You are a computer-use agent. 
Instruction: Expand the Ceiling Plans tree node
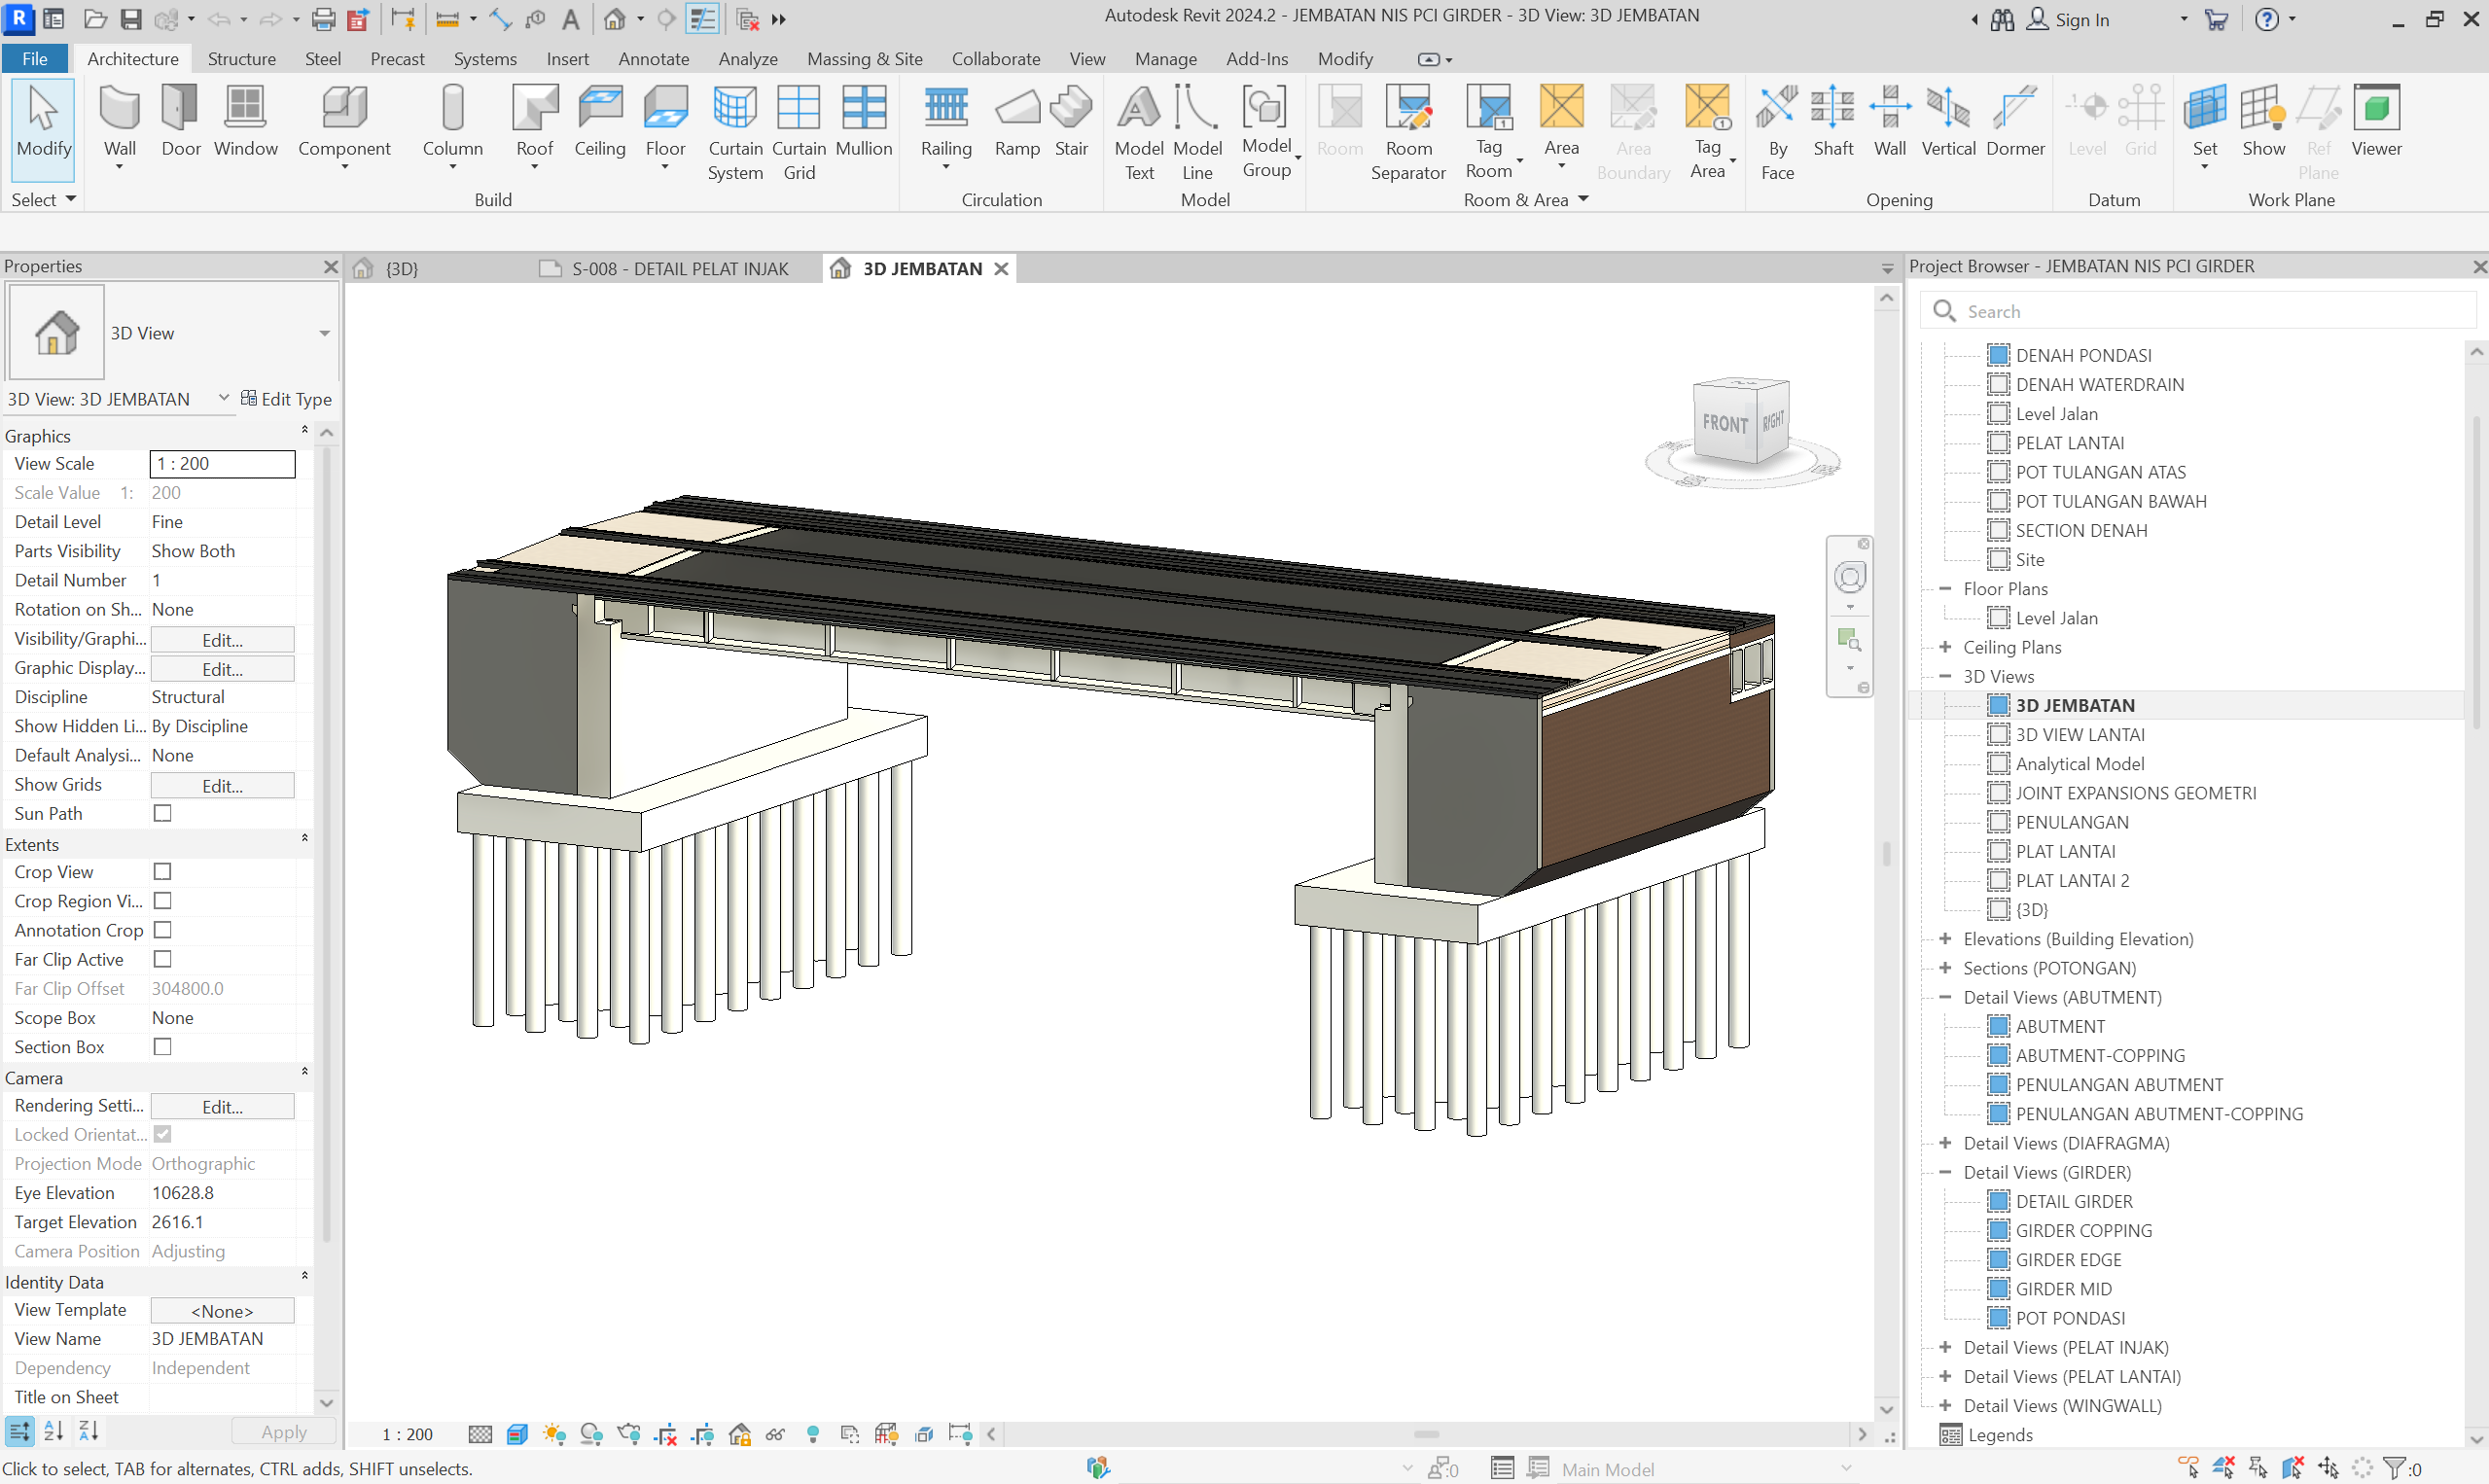tap(1945, 647)
